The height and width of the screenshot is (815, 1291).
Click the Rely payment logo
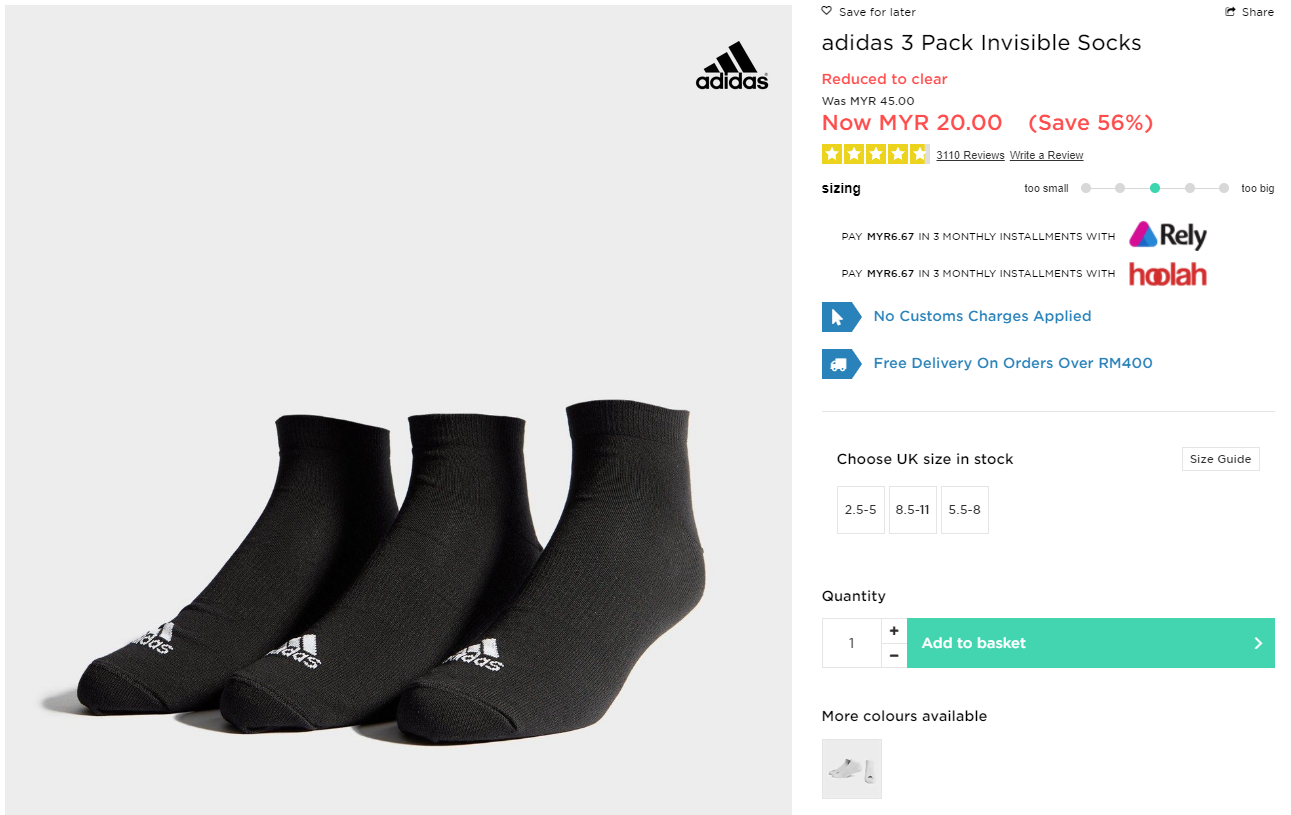click(x=1168, y=236)
